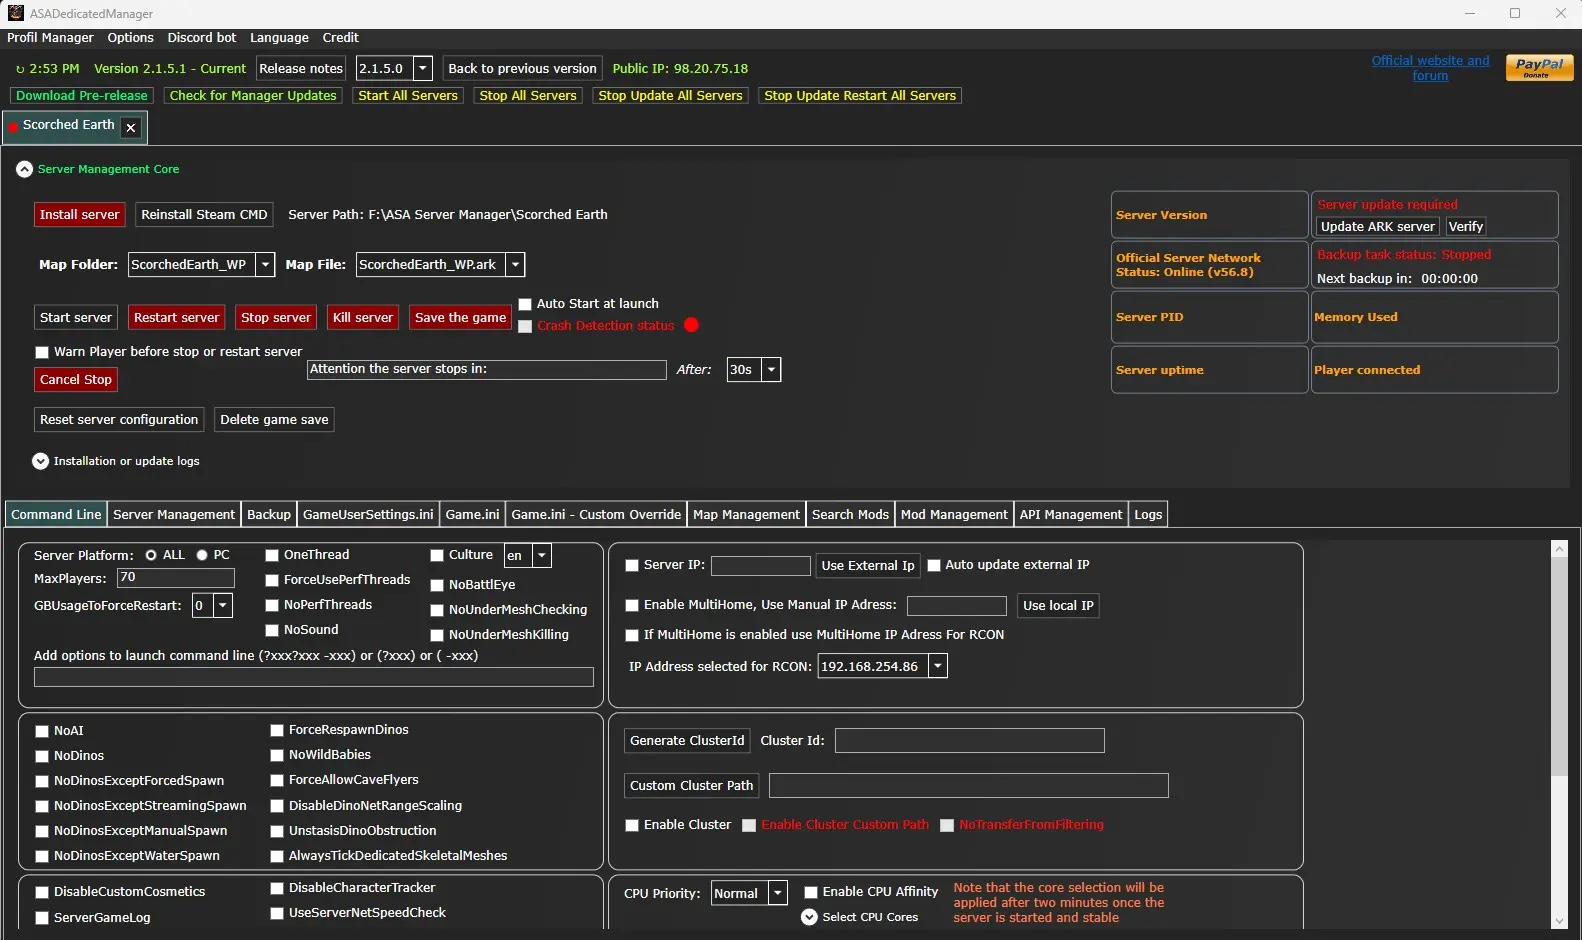The image size is (1582, 940).
Task: Click Download Pre-release
Action: (81, 96)
